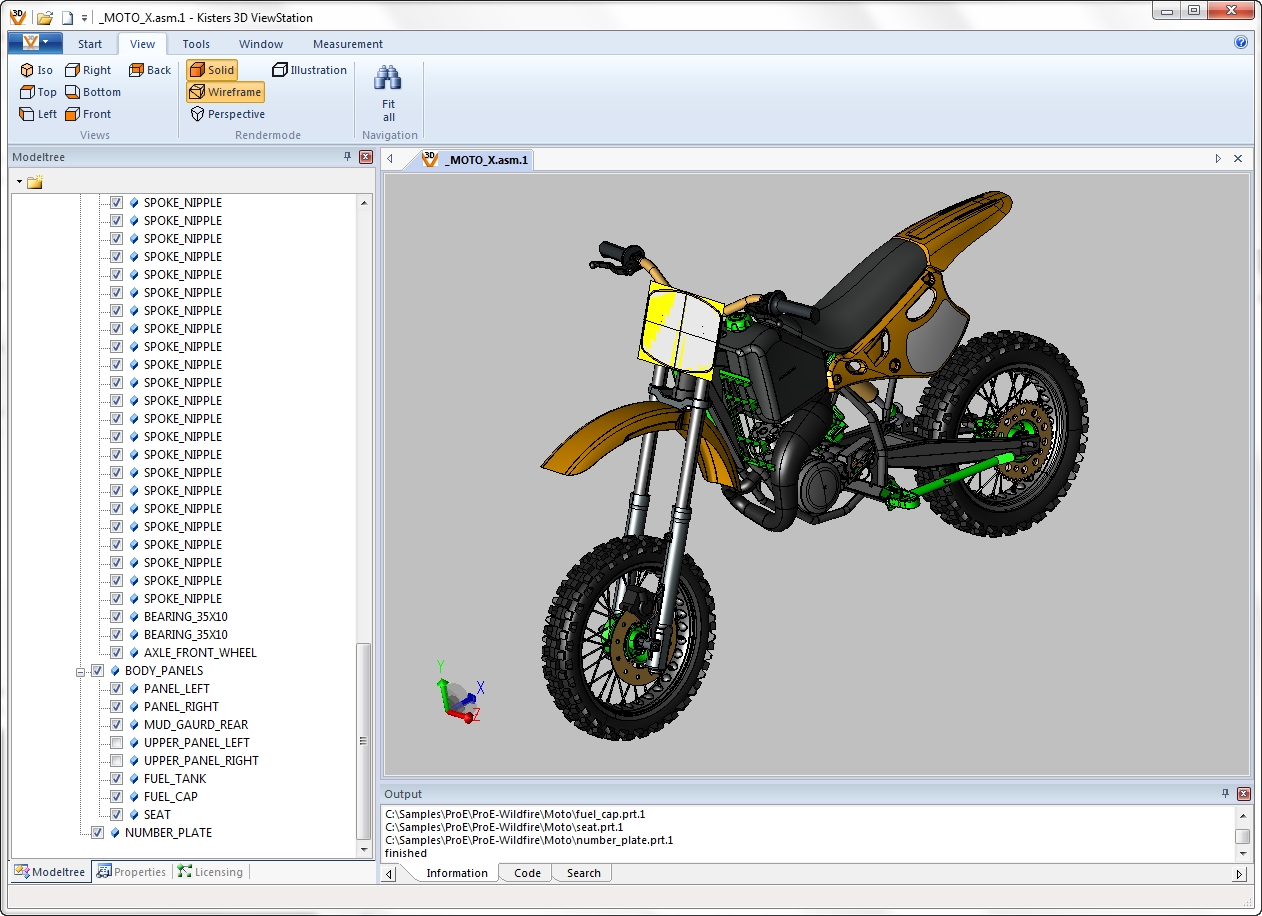
Task: Choose the Bottom view
Action: click(92, 92)
